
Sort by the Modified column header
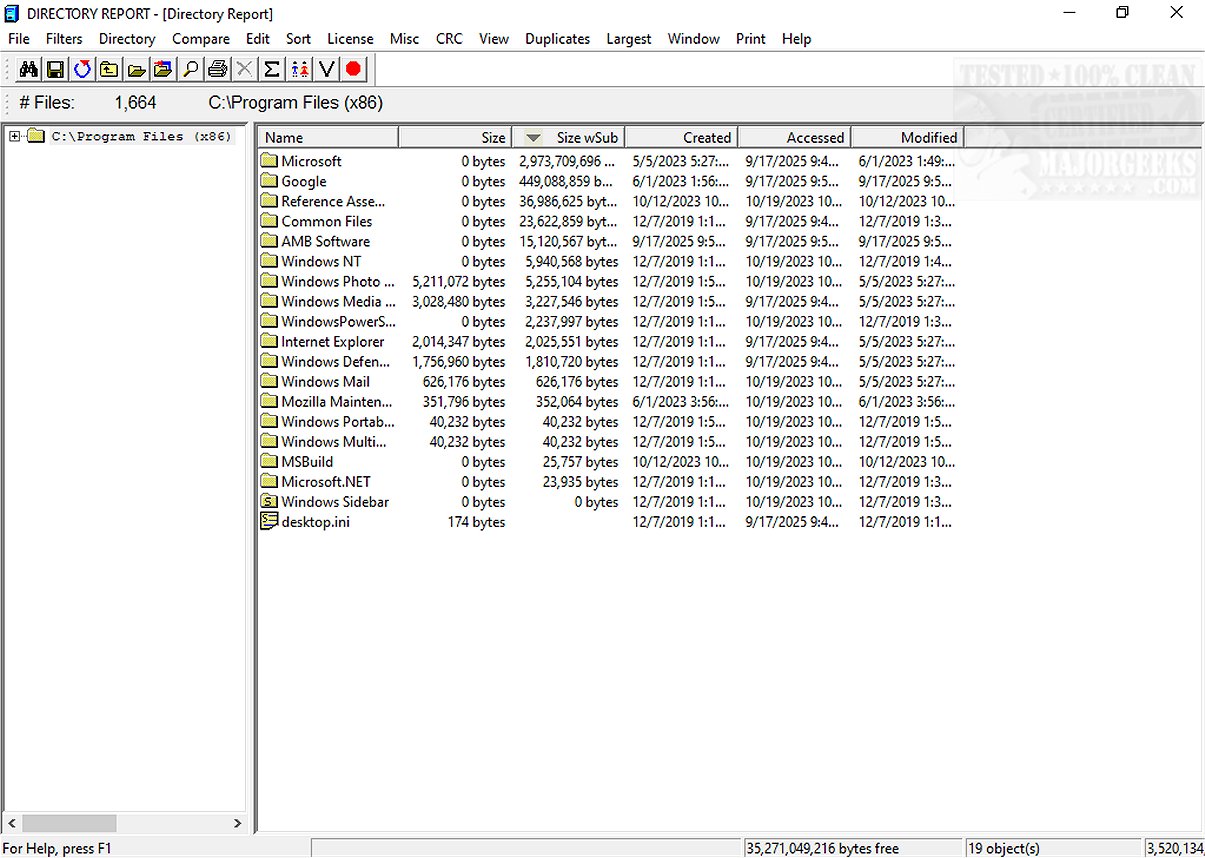(907, 137)
